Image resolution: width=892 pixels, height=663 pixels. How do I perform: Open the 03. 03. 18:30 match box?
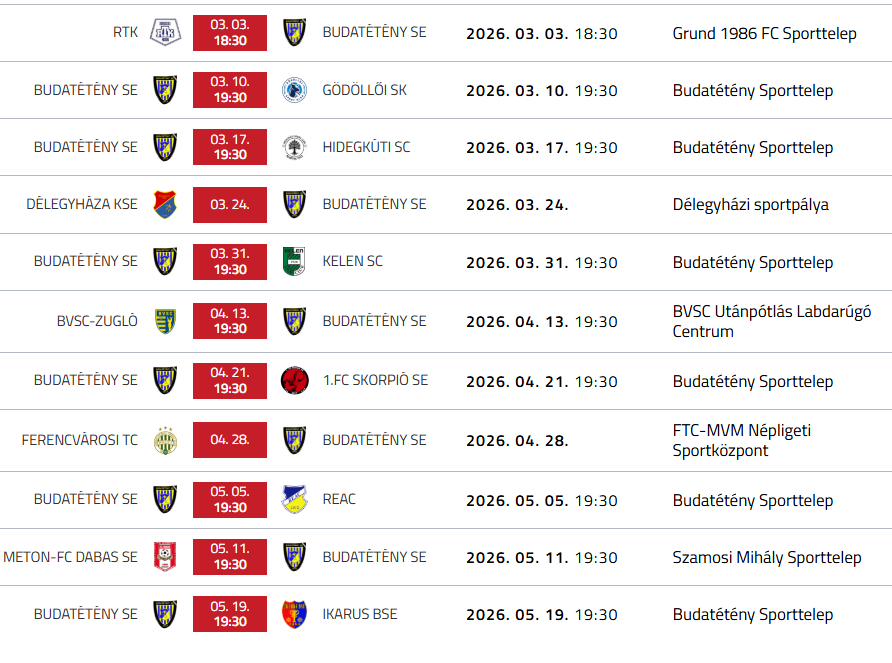[x=230, y=33]
